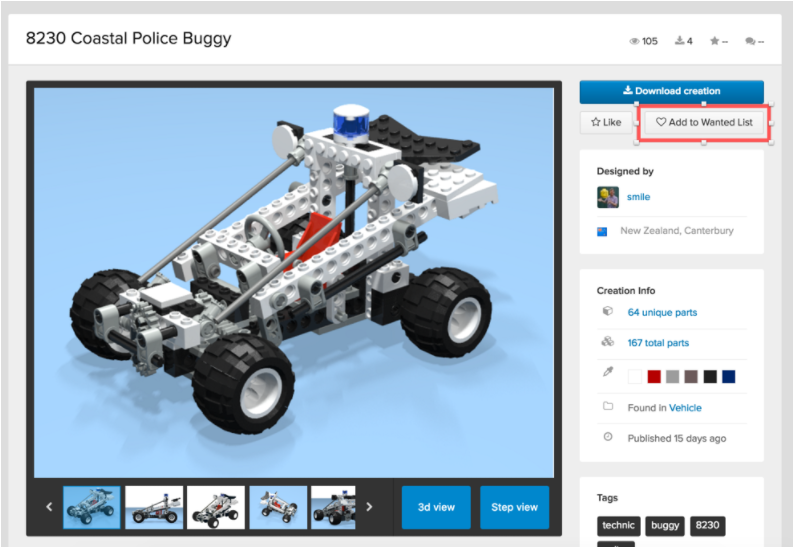Select the technic tag

click(619, 525)
